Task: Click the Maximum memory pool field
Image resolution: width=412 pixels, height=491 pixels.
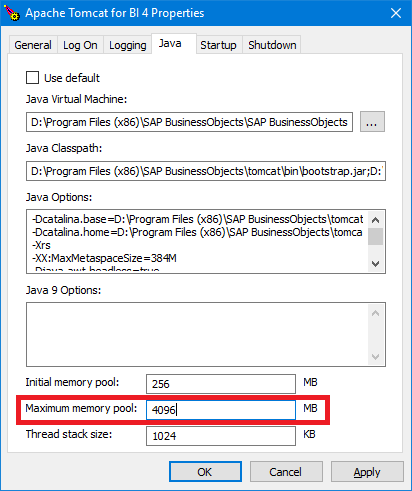Action: point(221,410)
